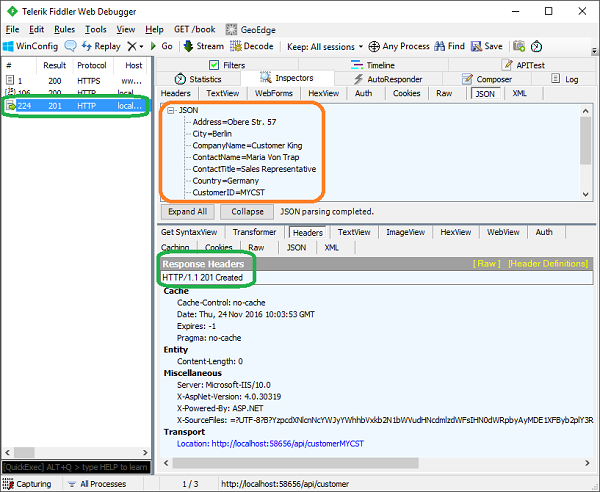
Task: Select session 1 HTTPS row
Action: [76, 81]
